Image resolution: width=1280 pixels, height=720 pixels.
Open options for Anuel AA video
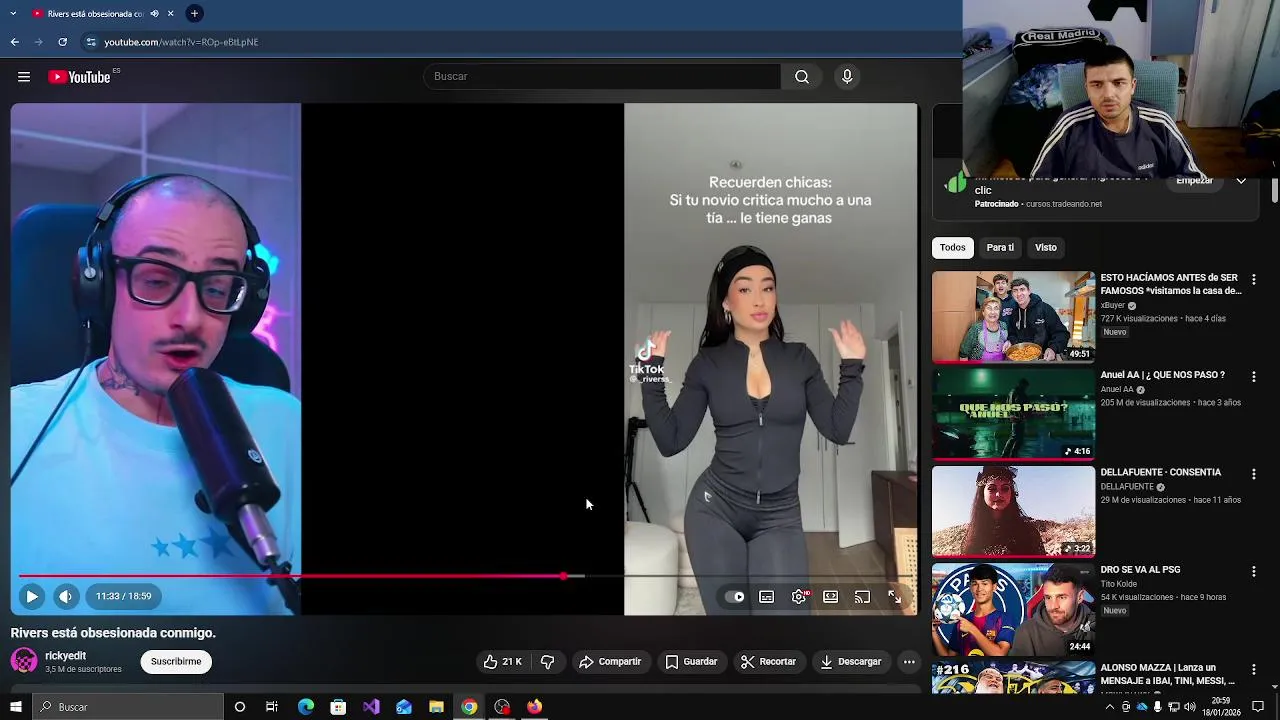point(1253,377)
